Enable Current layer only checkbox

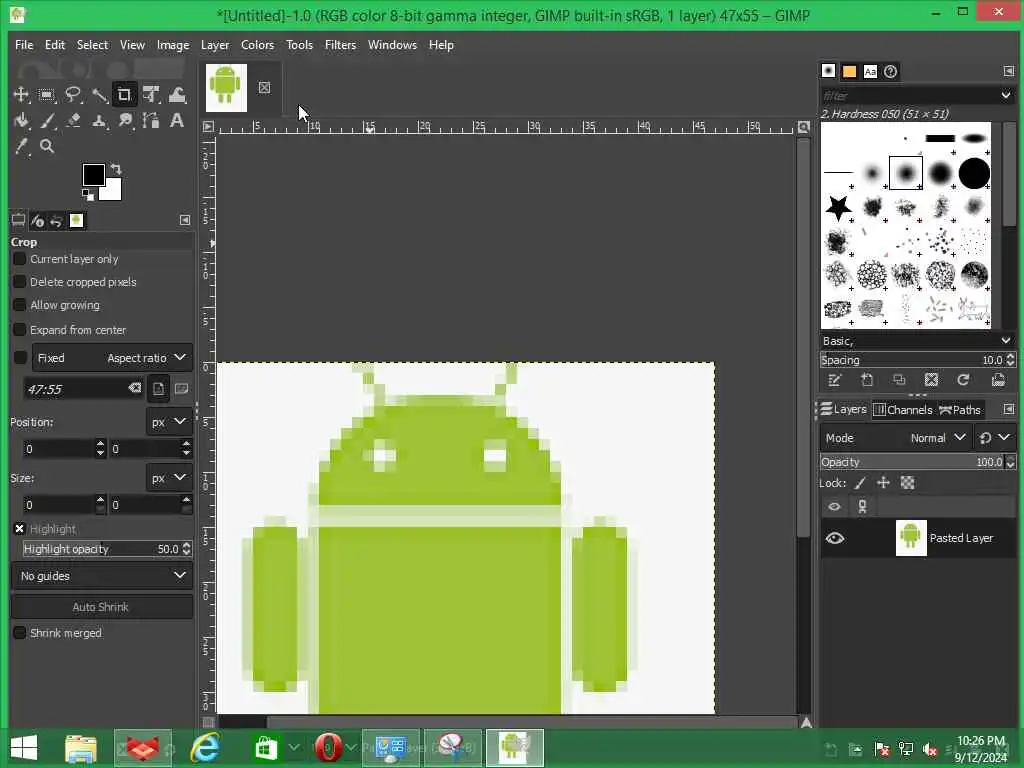(x=20, y=259)
